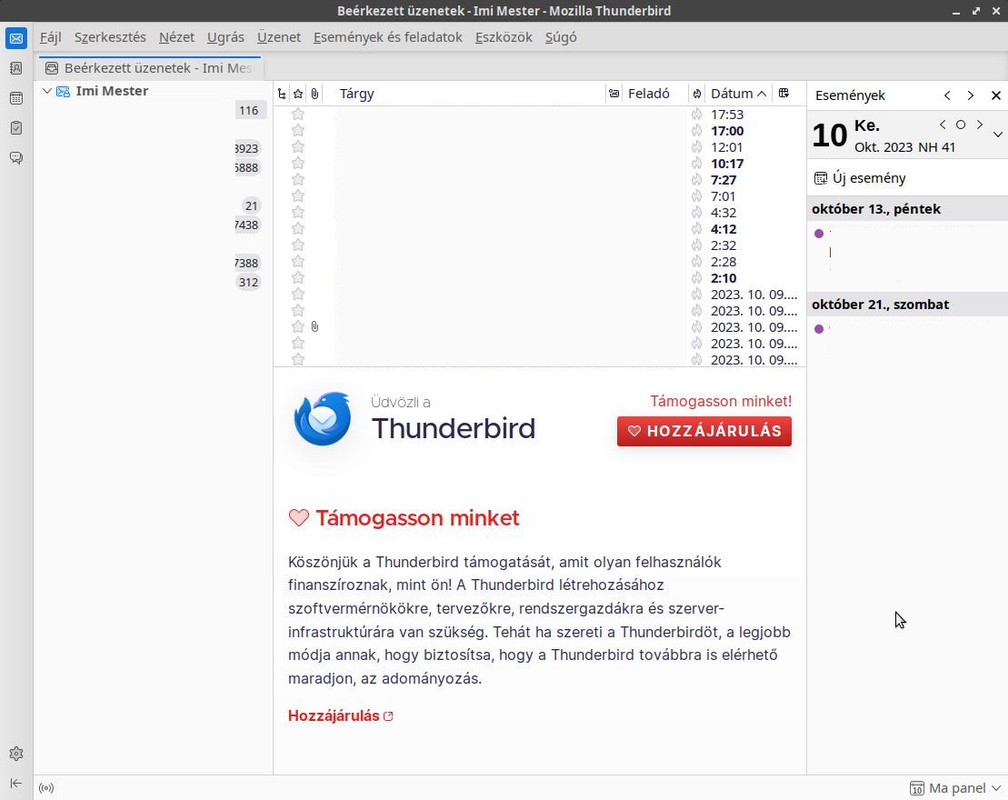Jump to today with circle icon
This screenshot has width=1008, height=800.
(x=960, y=125)
